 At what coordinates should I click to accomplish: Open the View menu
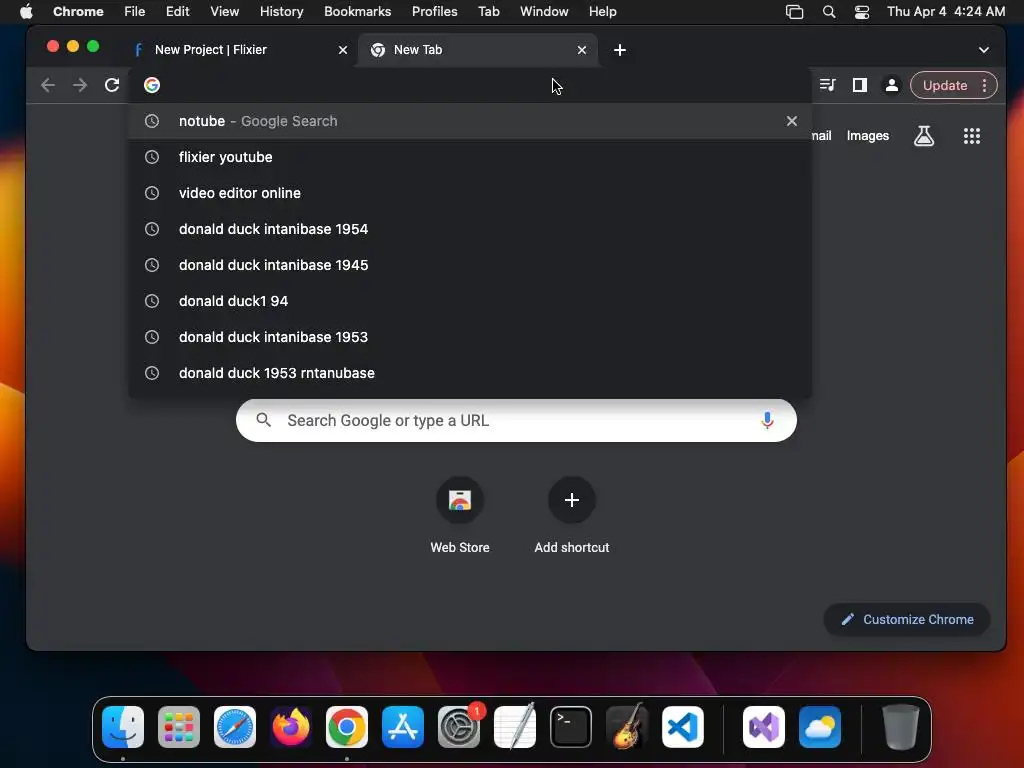[x=225, y=11]
